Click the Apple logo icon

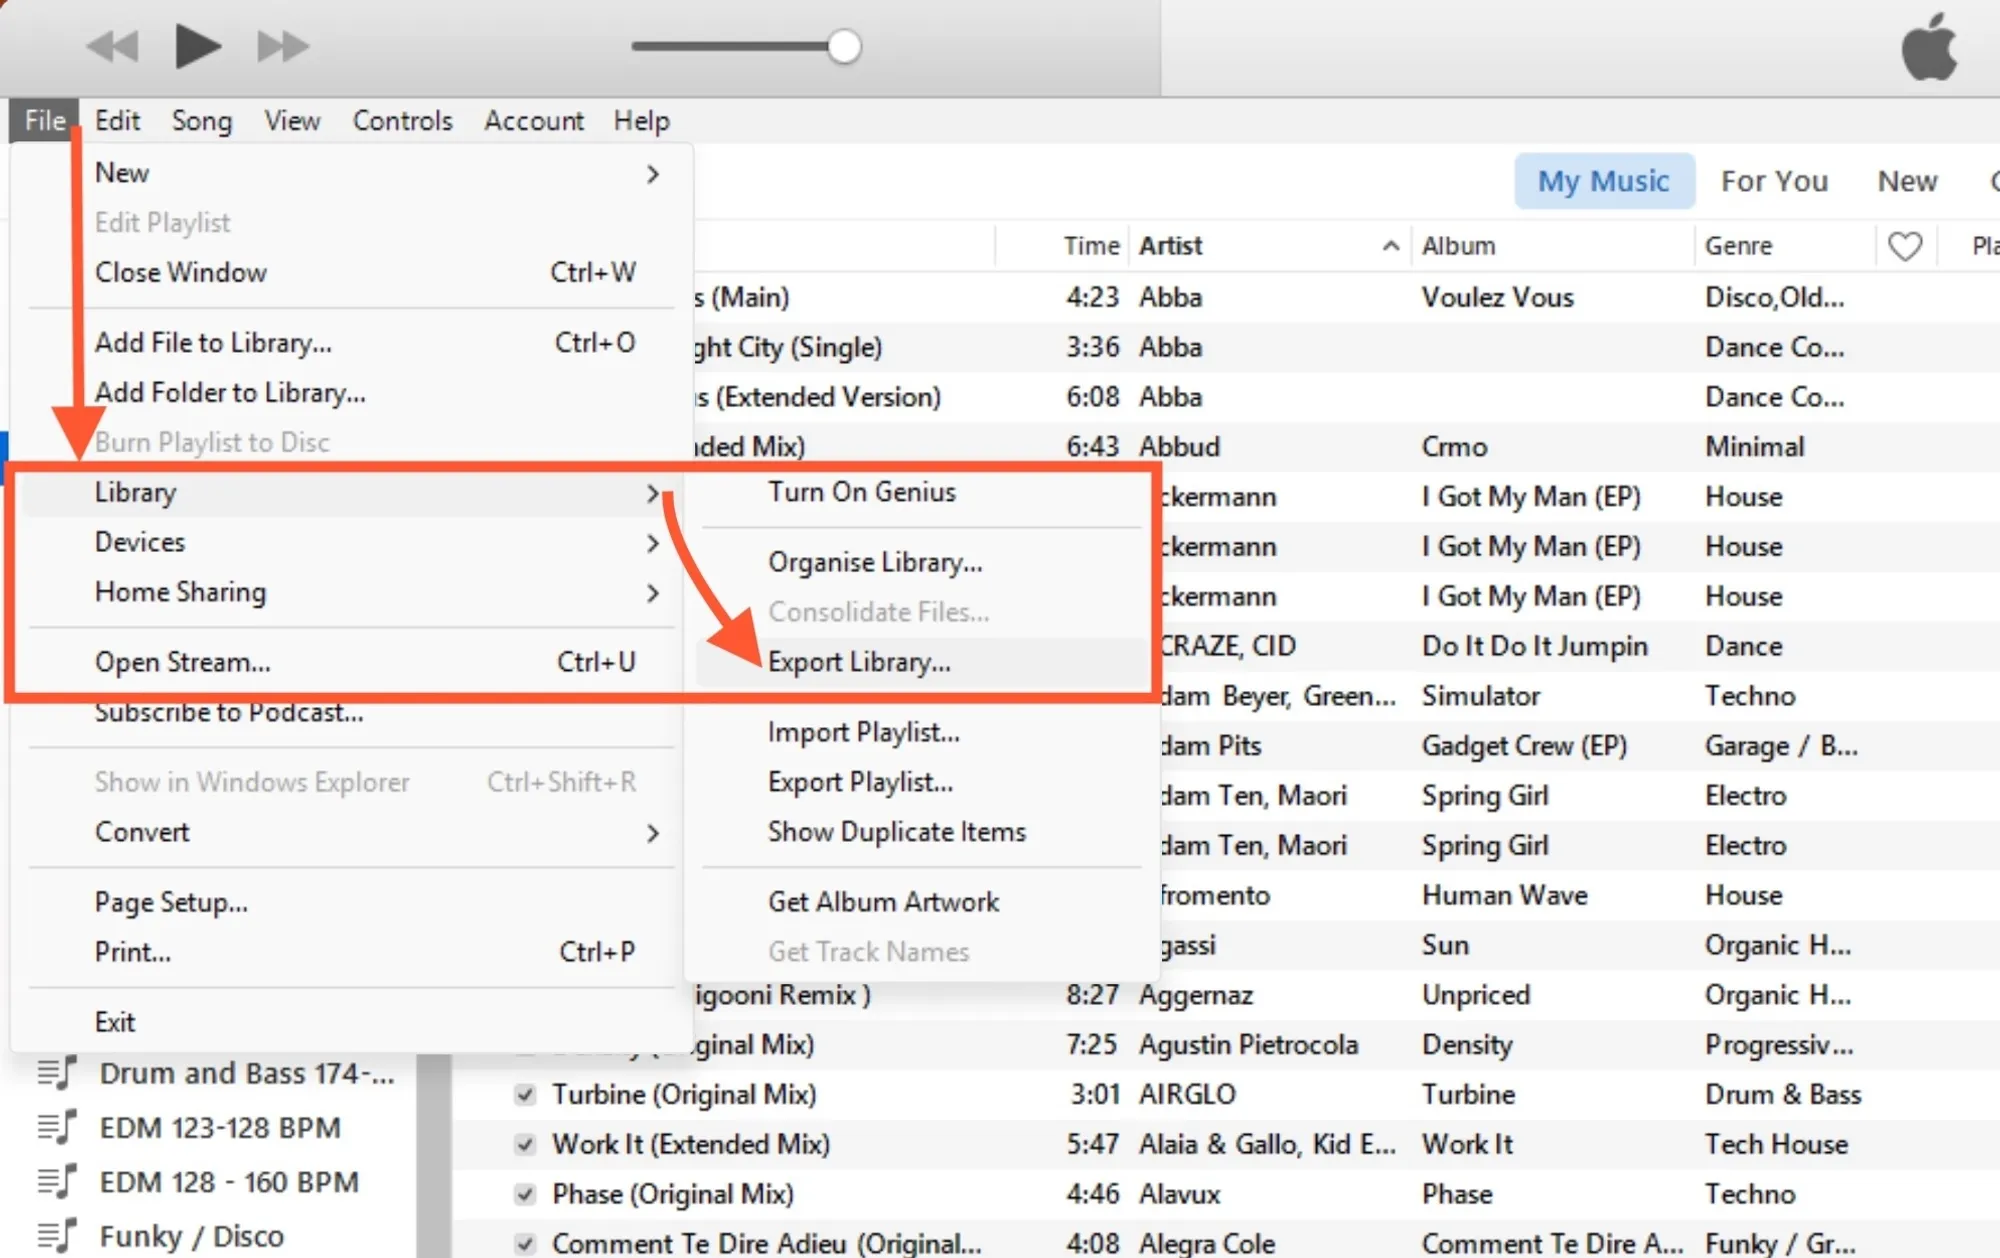click(1929, 47)
